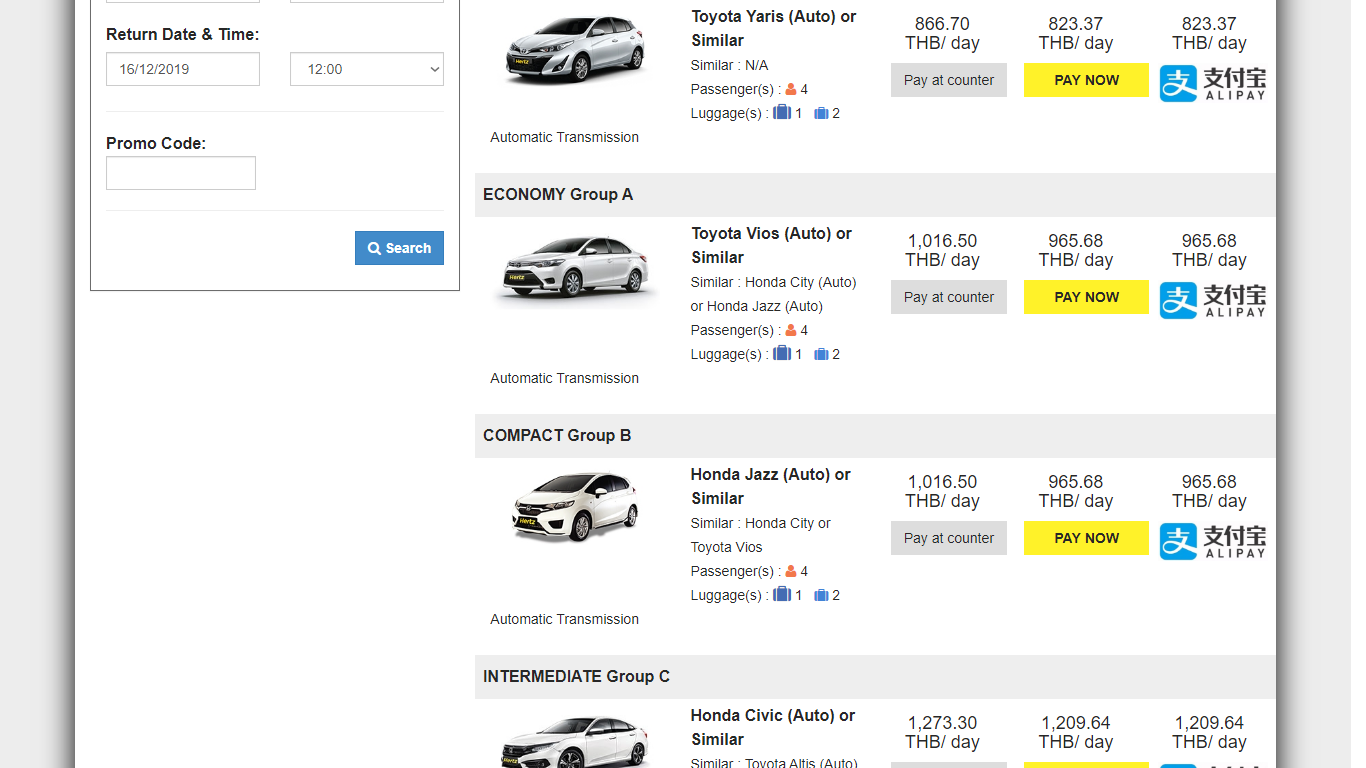Screen dimensions: 1366x768
Task: Click the Promo Code label
Action: coord(156,143)
